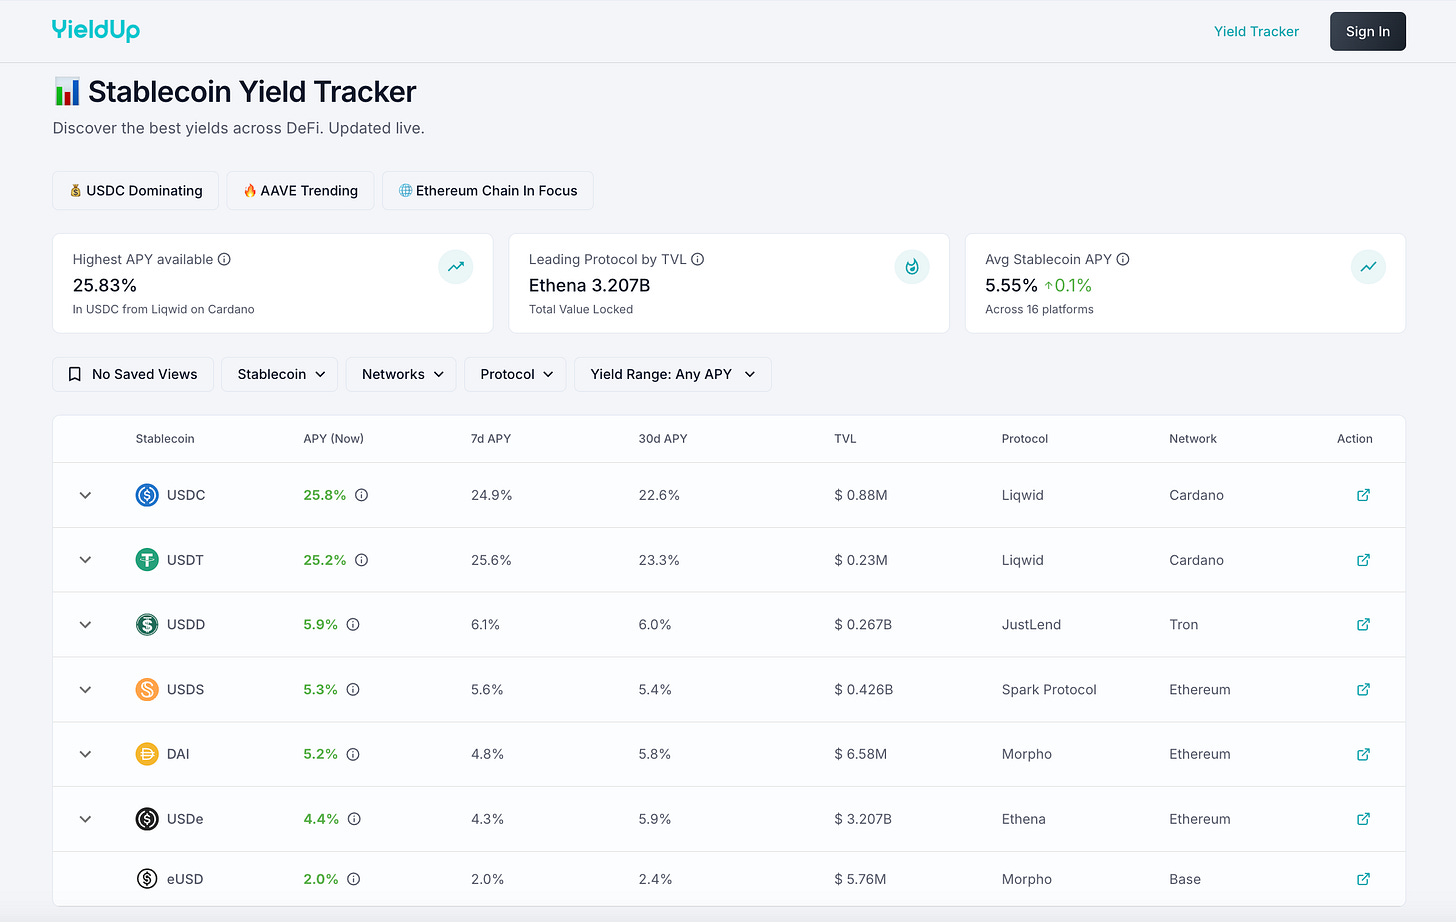Click info icon beside Leading Protocol by TVL
The height and width of the screenshot is (922, 1456).
click(x=698, y=259)
